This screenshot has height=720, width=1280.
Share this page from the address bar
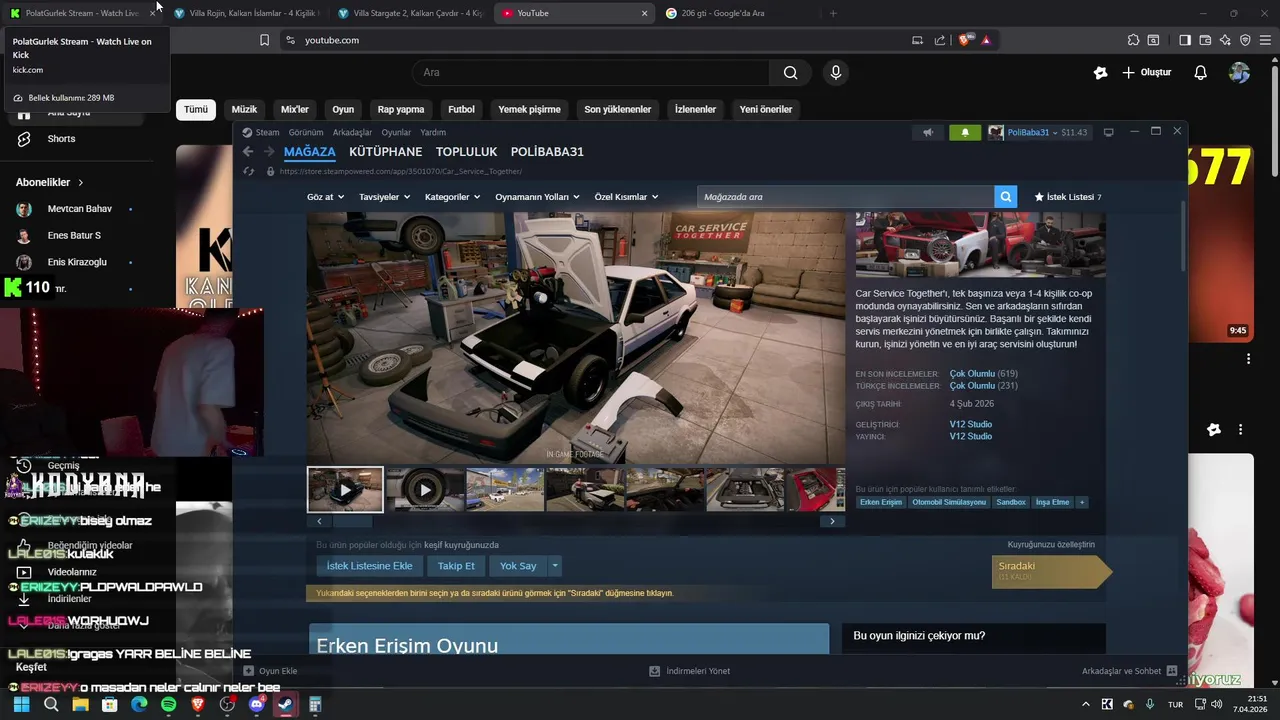(x=940, y=40)
